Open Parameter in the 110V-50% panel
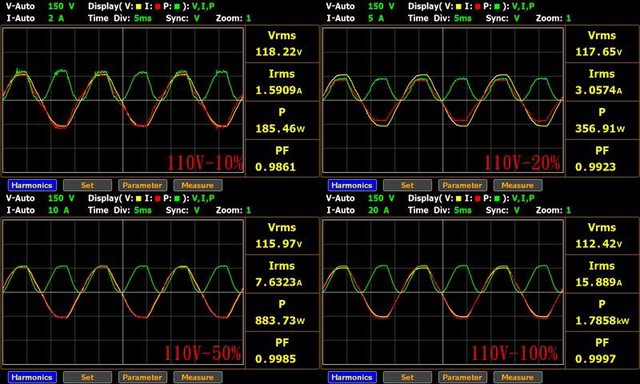Image resolution: width=640 pixels, height=384 pixels. tap(142, 377)
